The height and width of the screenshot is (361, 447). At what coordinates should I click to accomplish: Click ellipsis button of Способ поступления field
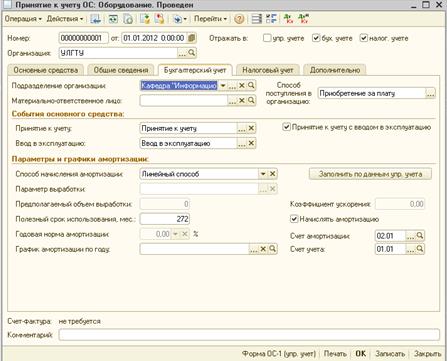430,94
